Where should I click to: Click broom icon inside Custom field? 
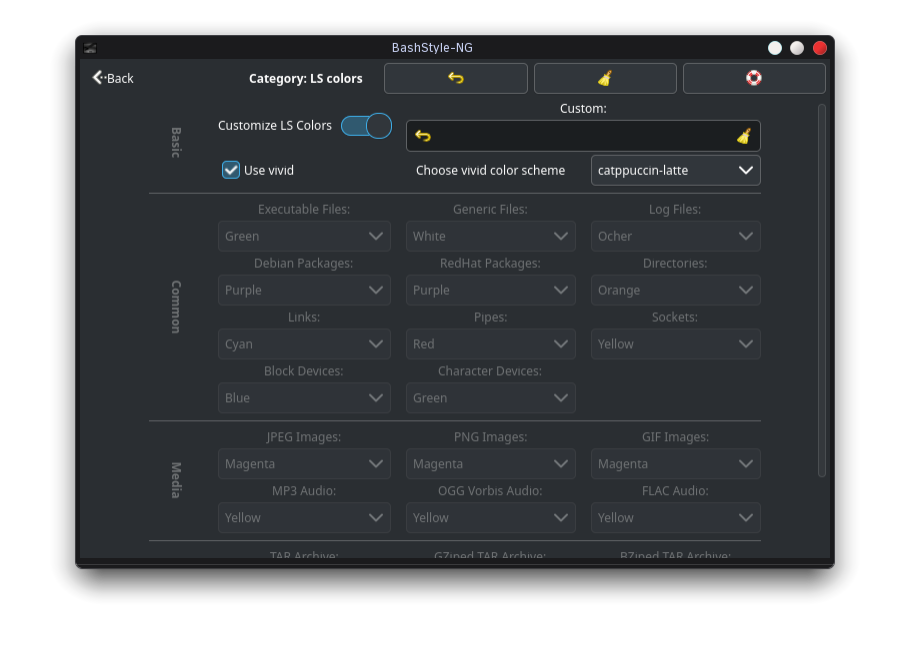[x=743, y=136]
